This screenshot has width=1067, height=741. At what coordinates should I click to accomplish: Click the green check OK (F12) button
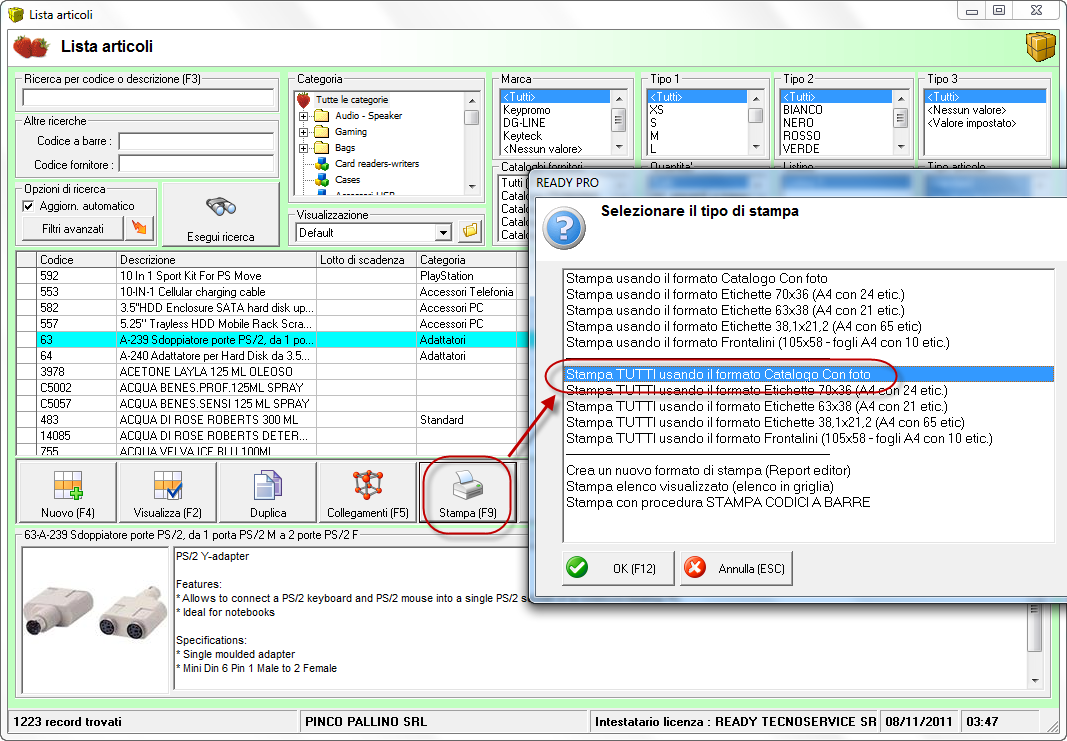tap(618, 567)
